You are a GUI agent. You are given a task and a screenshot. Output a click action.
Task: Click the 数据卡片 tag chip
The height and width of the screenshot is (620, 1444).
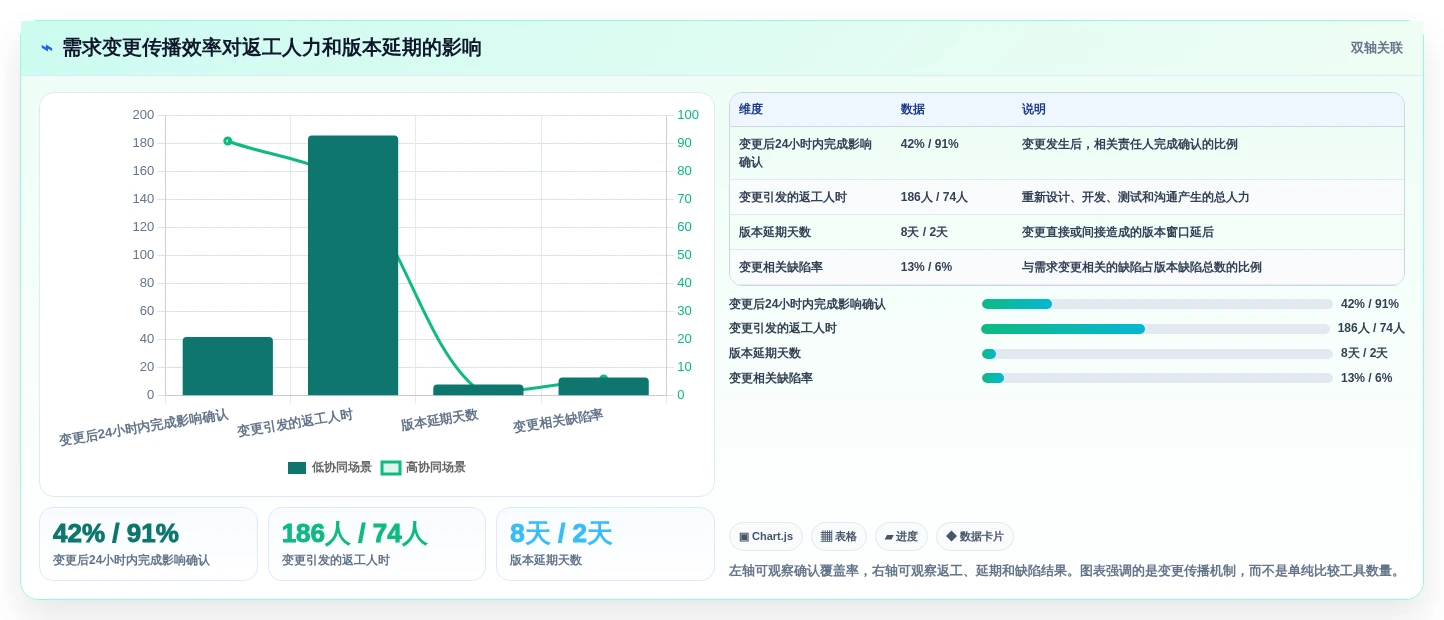coord(975,537)
